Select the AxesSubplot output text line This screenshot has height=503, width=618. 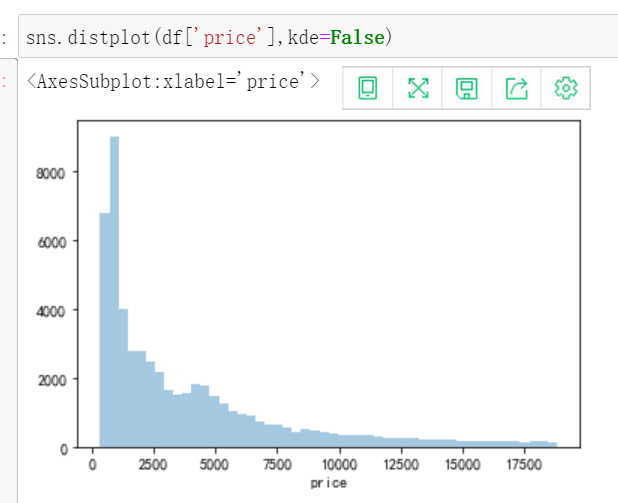173,82
